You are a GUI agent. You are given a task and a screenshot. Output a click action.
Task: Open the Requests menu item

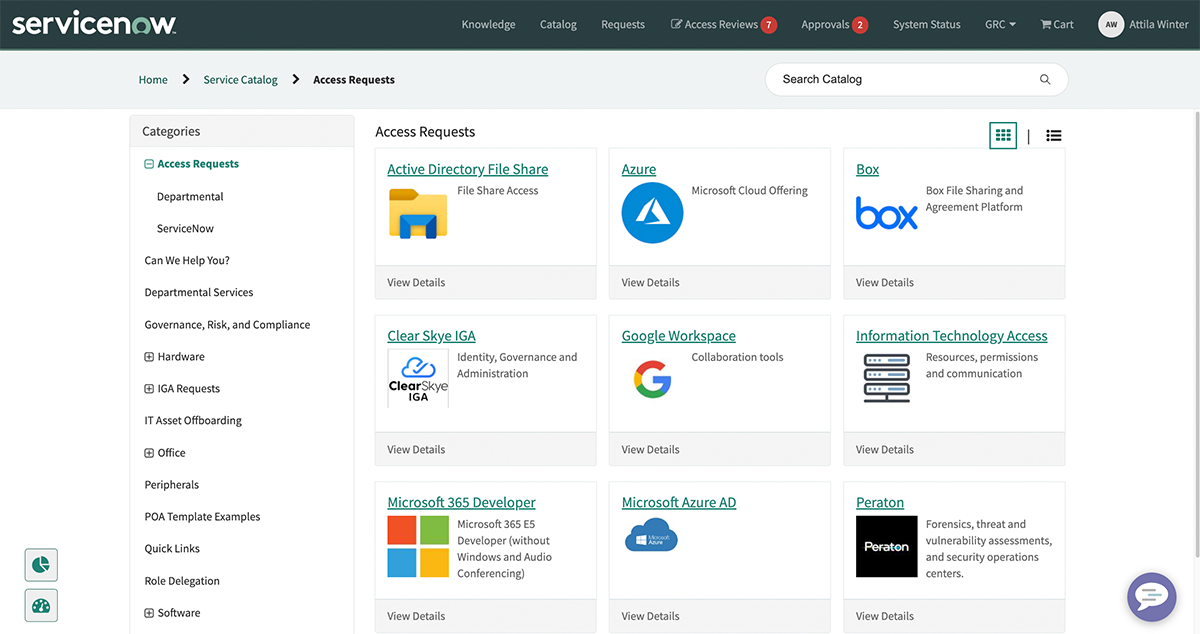tap(623, 24)
